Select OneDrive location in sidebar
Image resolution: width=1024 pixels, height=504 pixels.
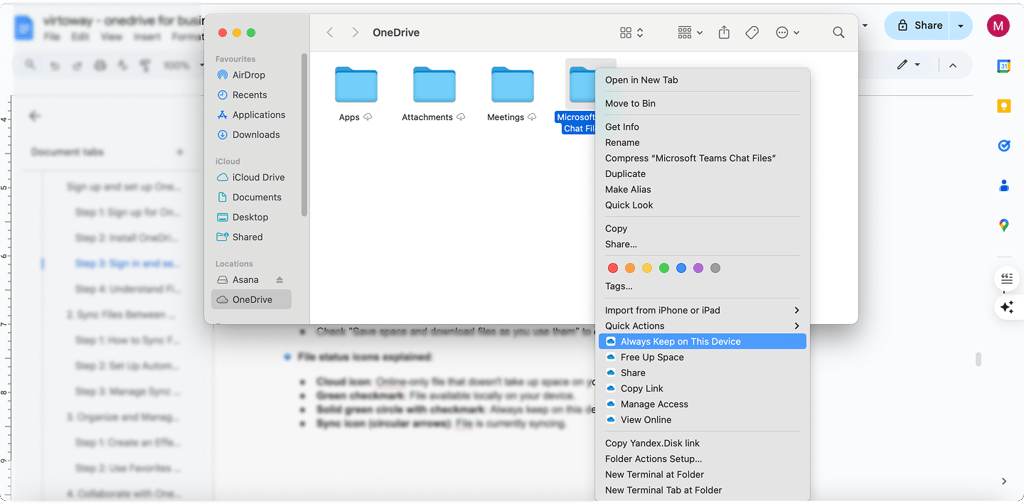(x=251, y=300)
